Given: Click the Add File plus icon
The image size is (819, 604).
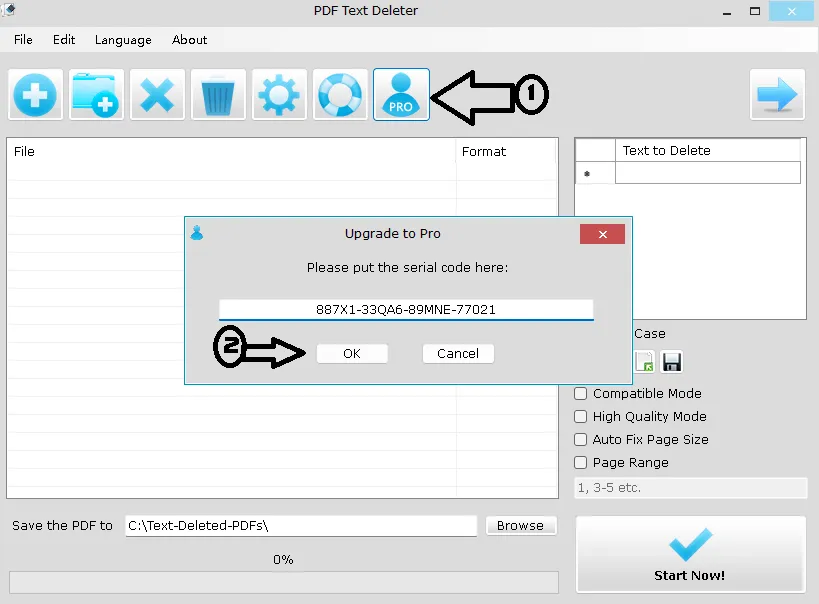Looking at the screenshot, I should coord(36,96).
